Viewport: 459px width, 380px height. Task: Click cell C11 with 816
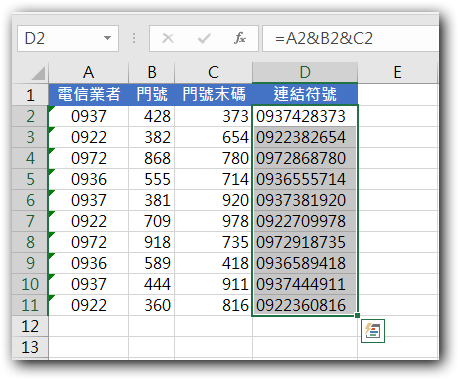213,305
